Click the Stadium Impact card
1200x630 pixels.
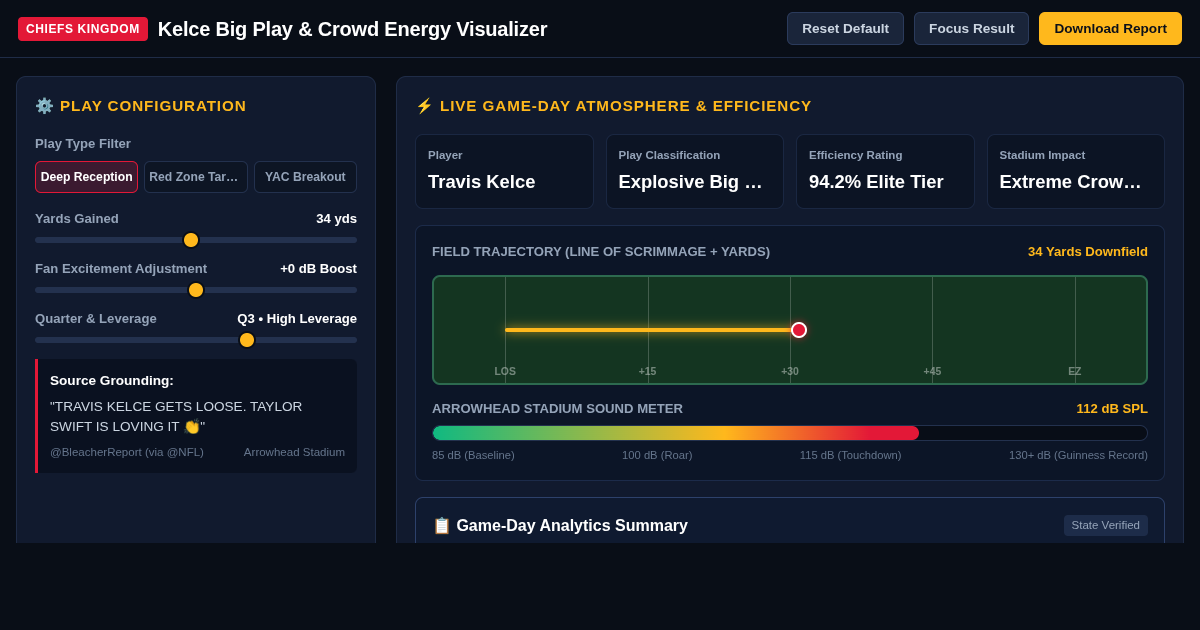1076,172
